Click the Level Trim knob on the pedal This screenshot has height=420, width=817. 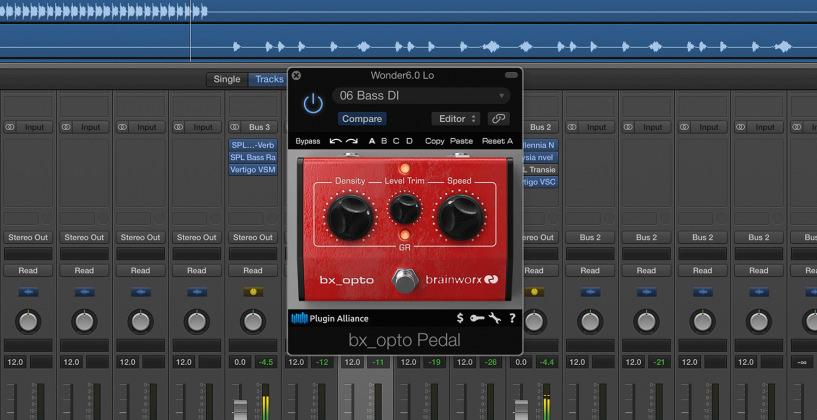tap(405, 208)
